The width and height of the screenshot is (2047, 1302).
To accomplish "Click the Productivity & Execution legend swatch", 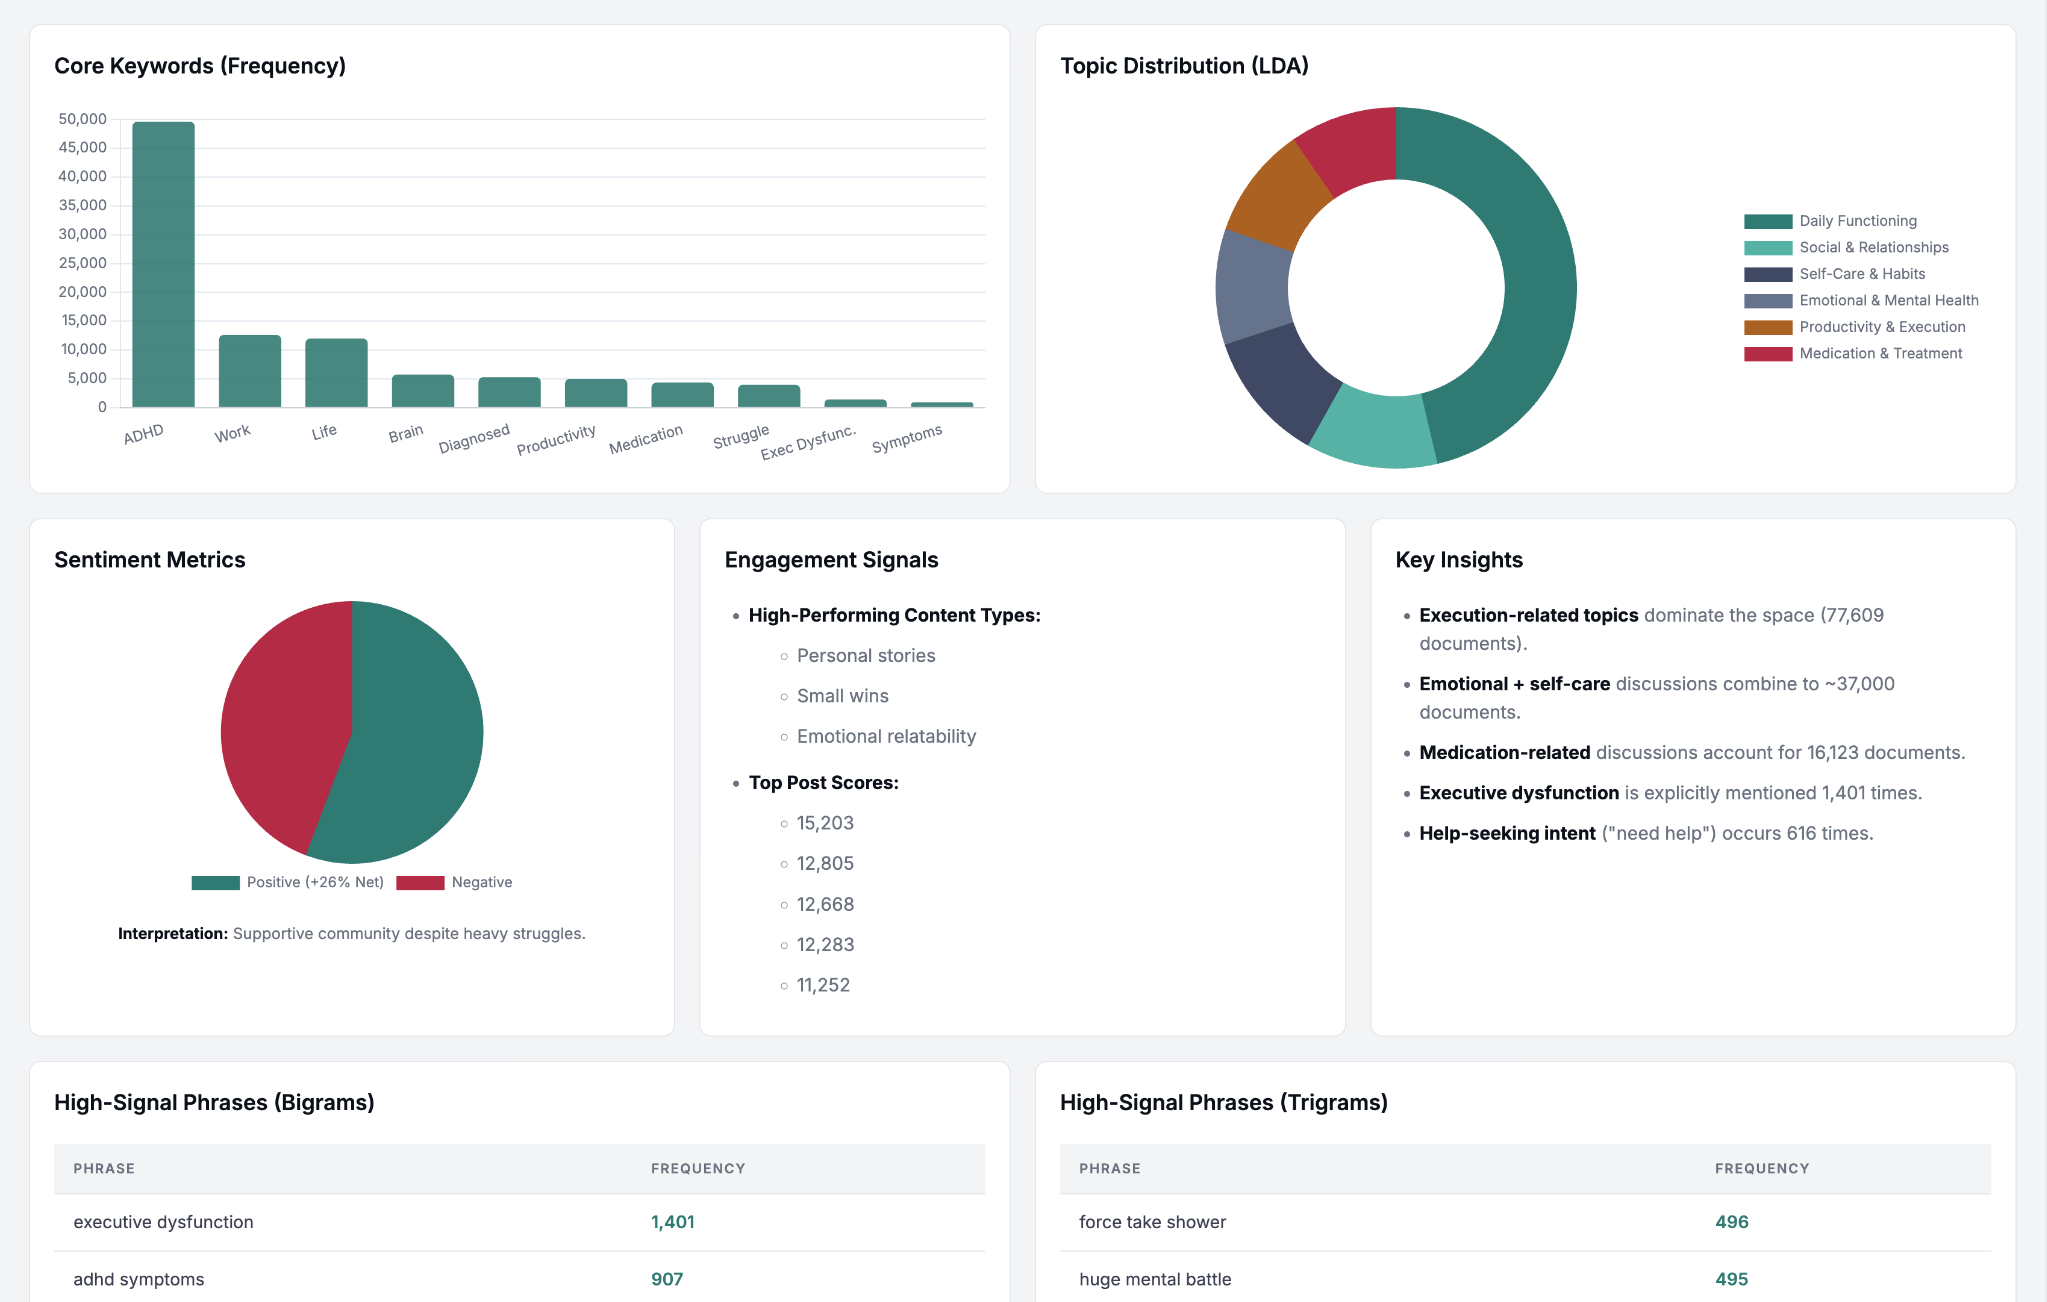I will pyautogui.click(x=1768, y=327).
